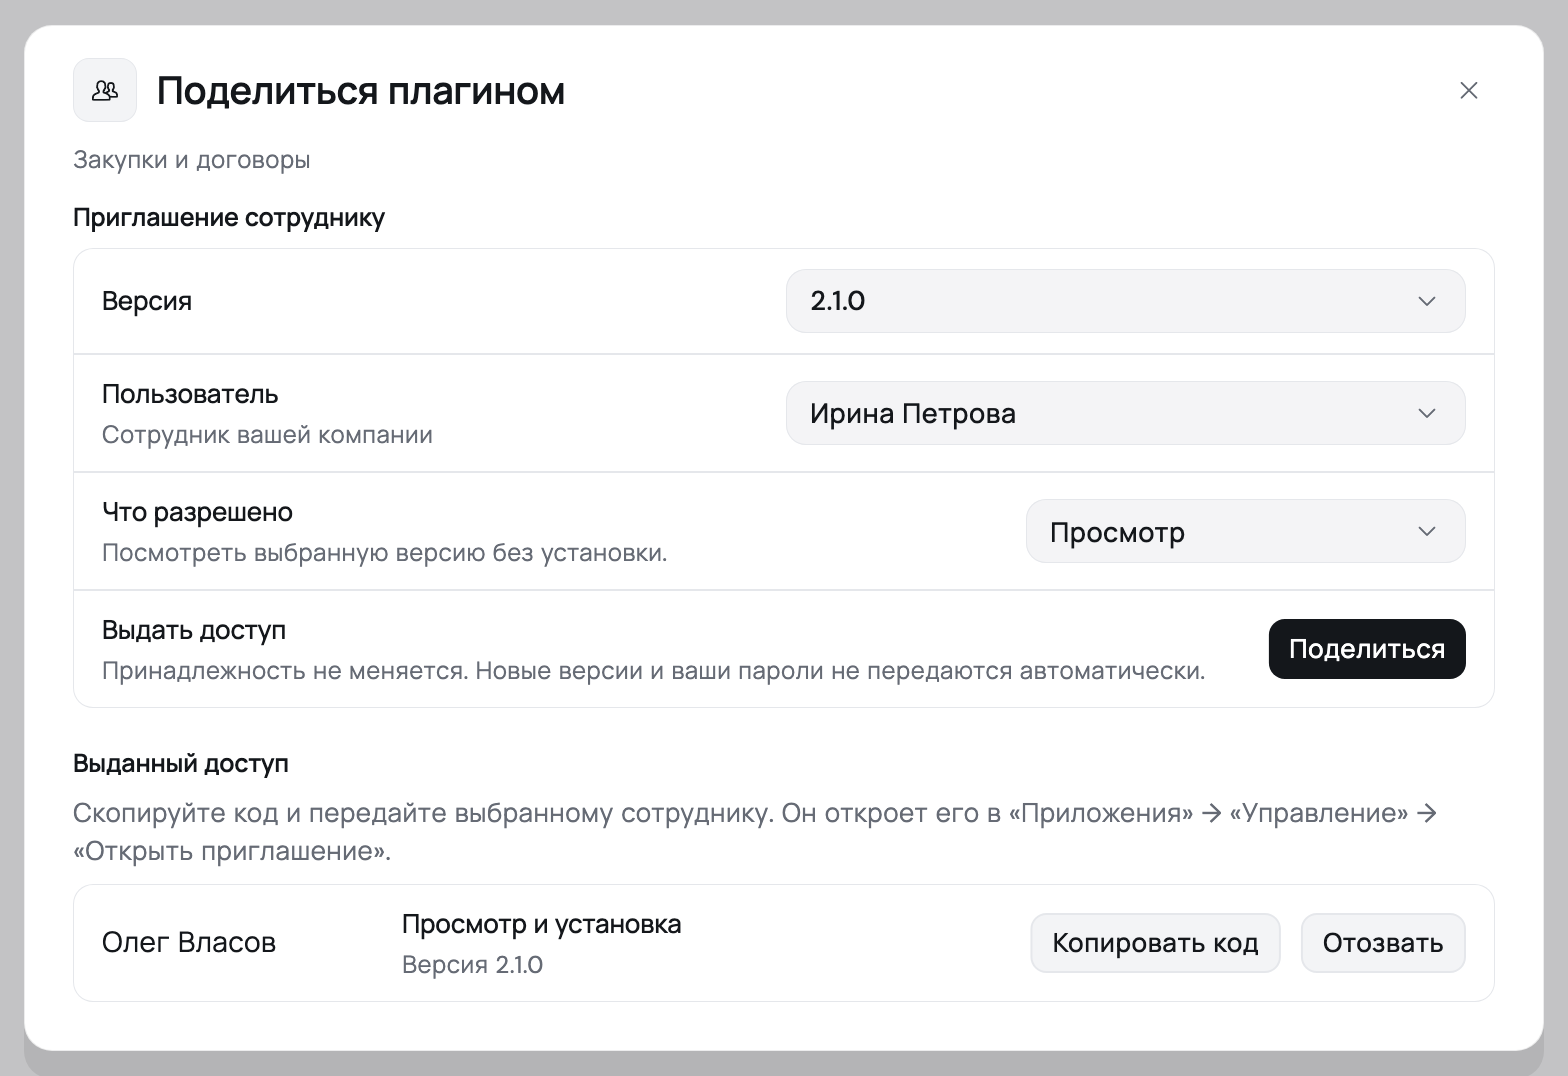This screenshot has width=1568, height=1076.
Task: Click the Выданный доступ heading
Action: (181, 764)
